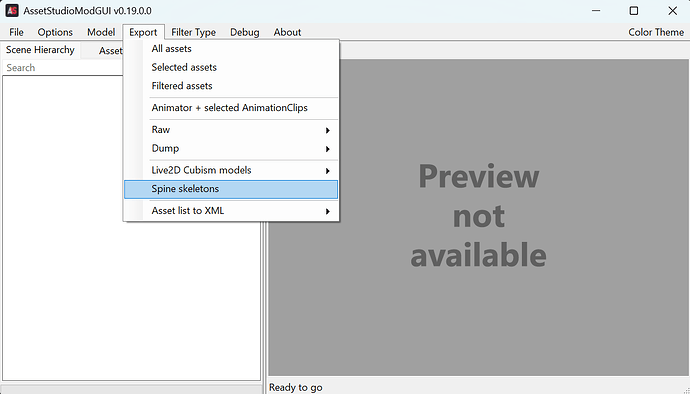Expand the Asset list to XML submenu
690x394 pixels.
[231, 211]
